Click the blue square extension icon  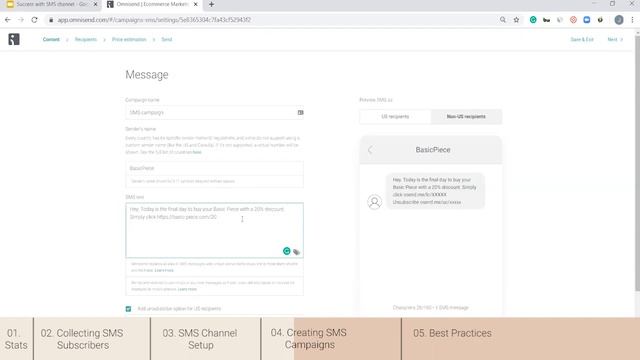(x=587, y=20)
